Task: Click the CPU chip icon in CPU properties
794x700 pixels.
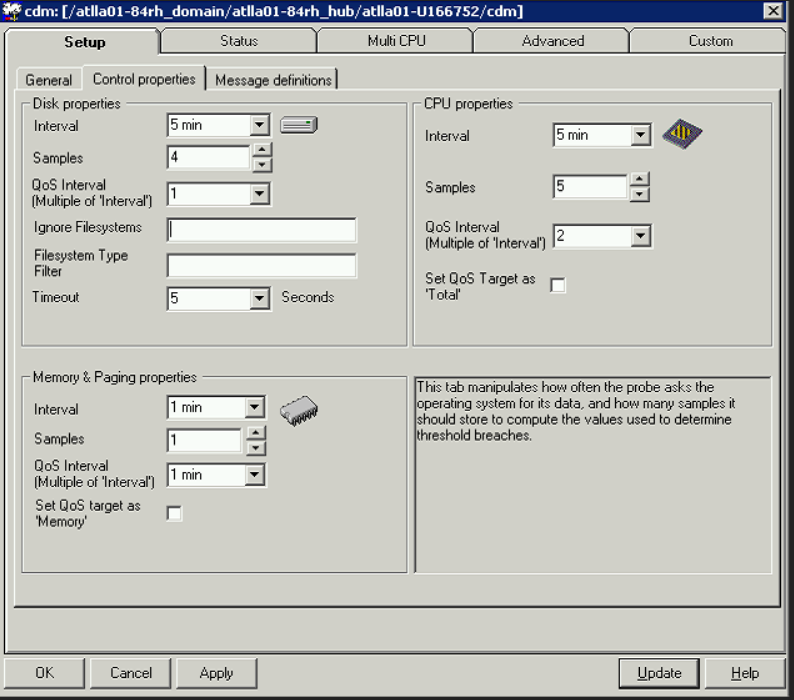Action: click(682, 134)
